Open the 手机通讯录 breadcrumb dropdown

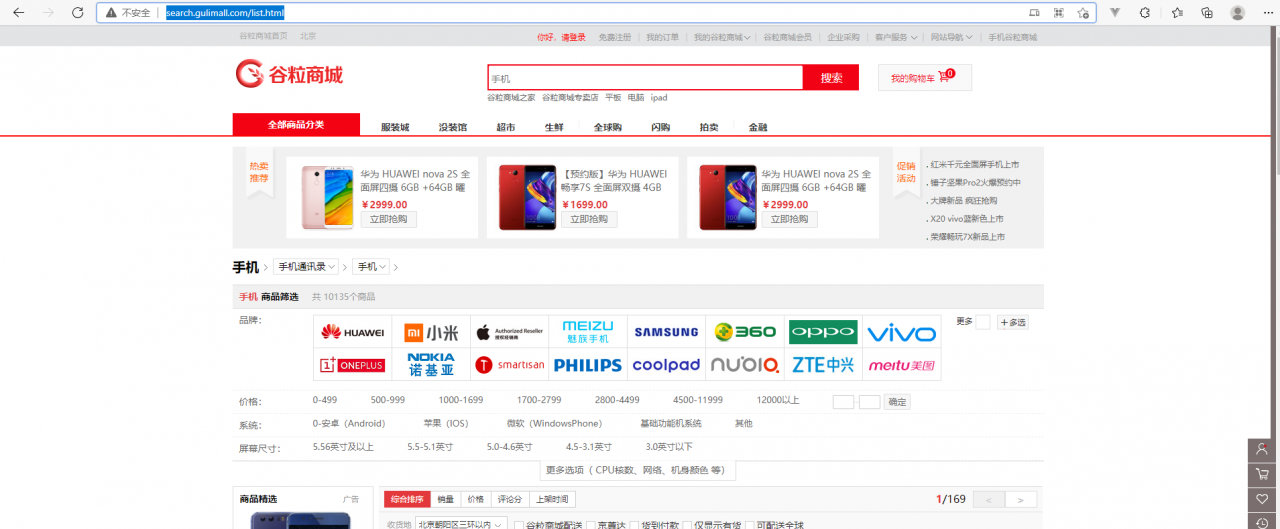pos(307,267)
